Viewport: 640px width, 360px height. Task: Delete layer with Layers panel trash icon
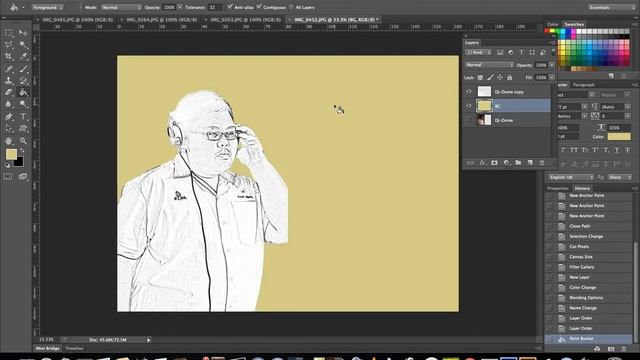(542, 163)
